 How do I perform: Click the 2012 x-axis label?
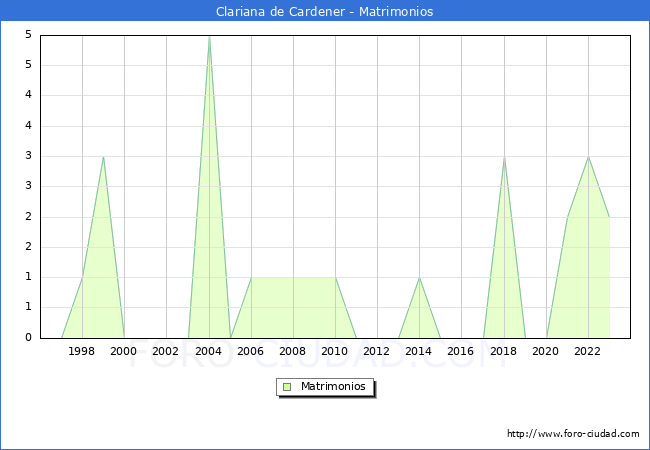376,351
